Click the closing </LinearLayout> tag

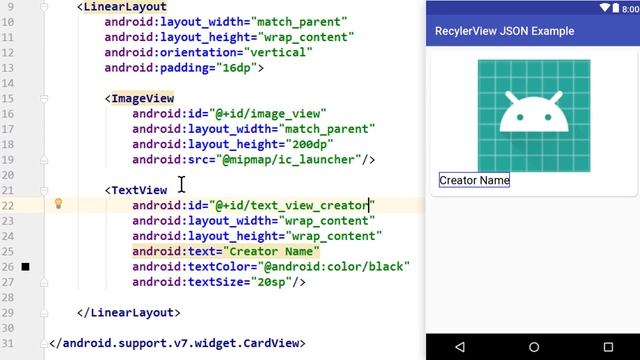coord(129,313)
